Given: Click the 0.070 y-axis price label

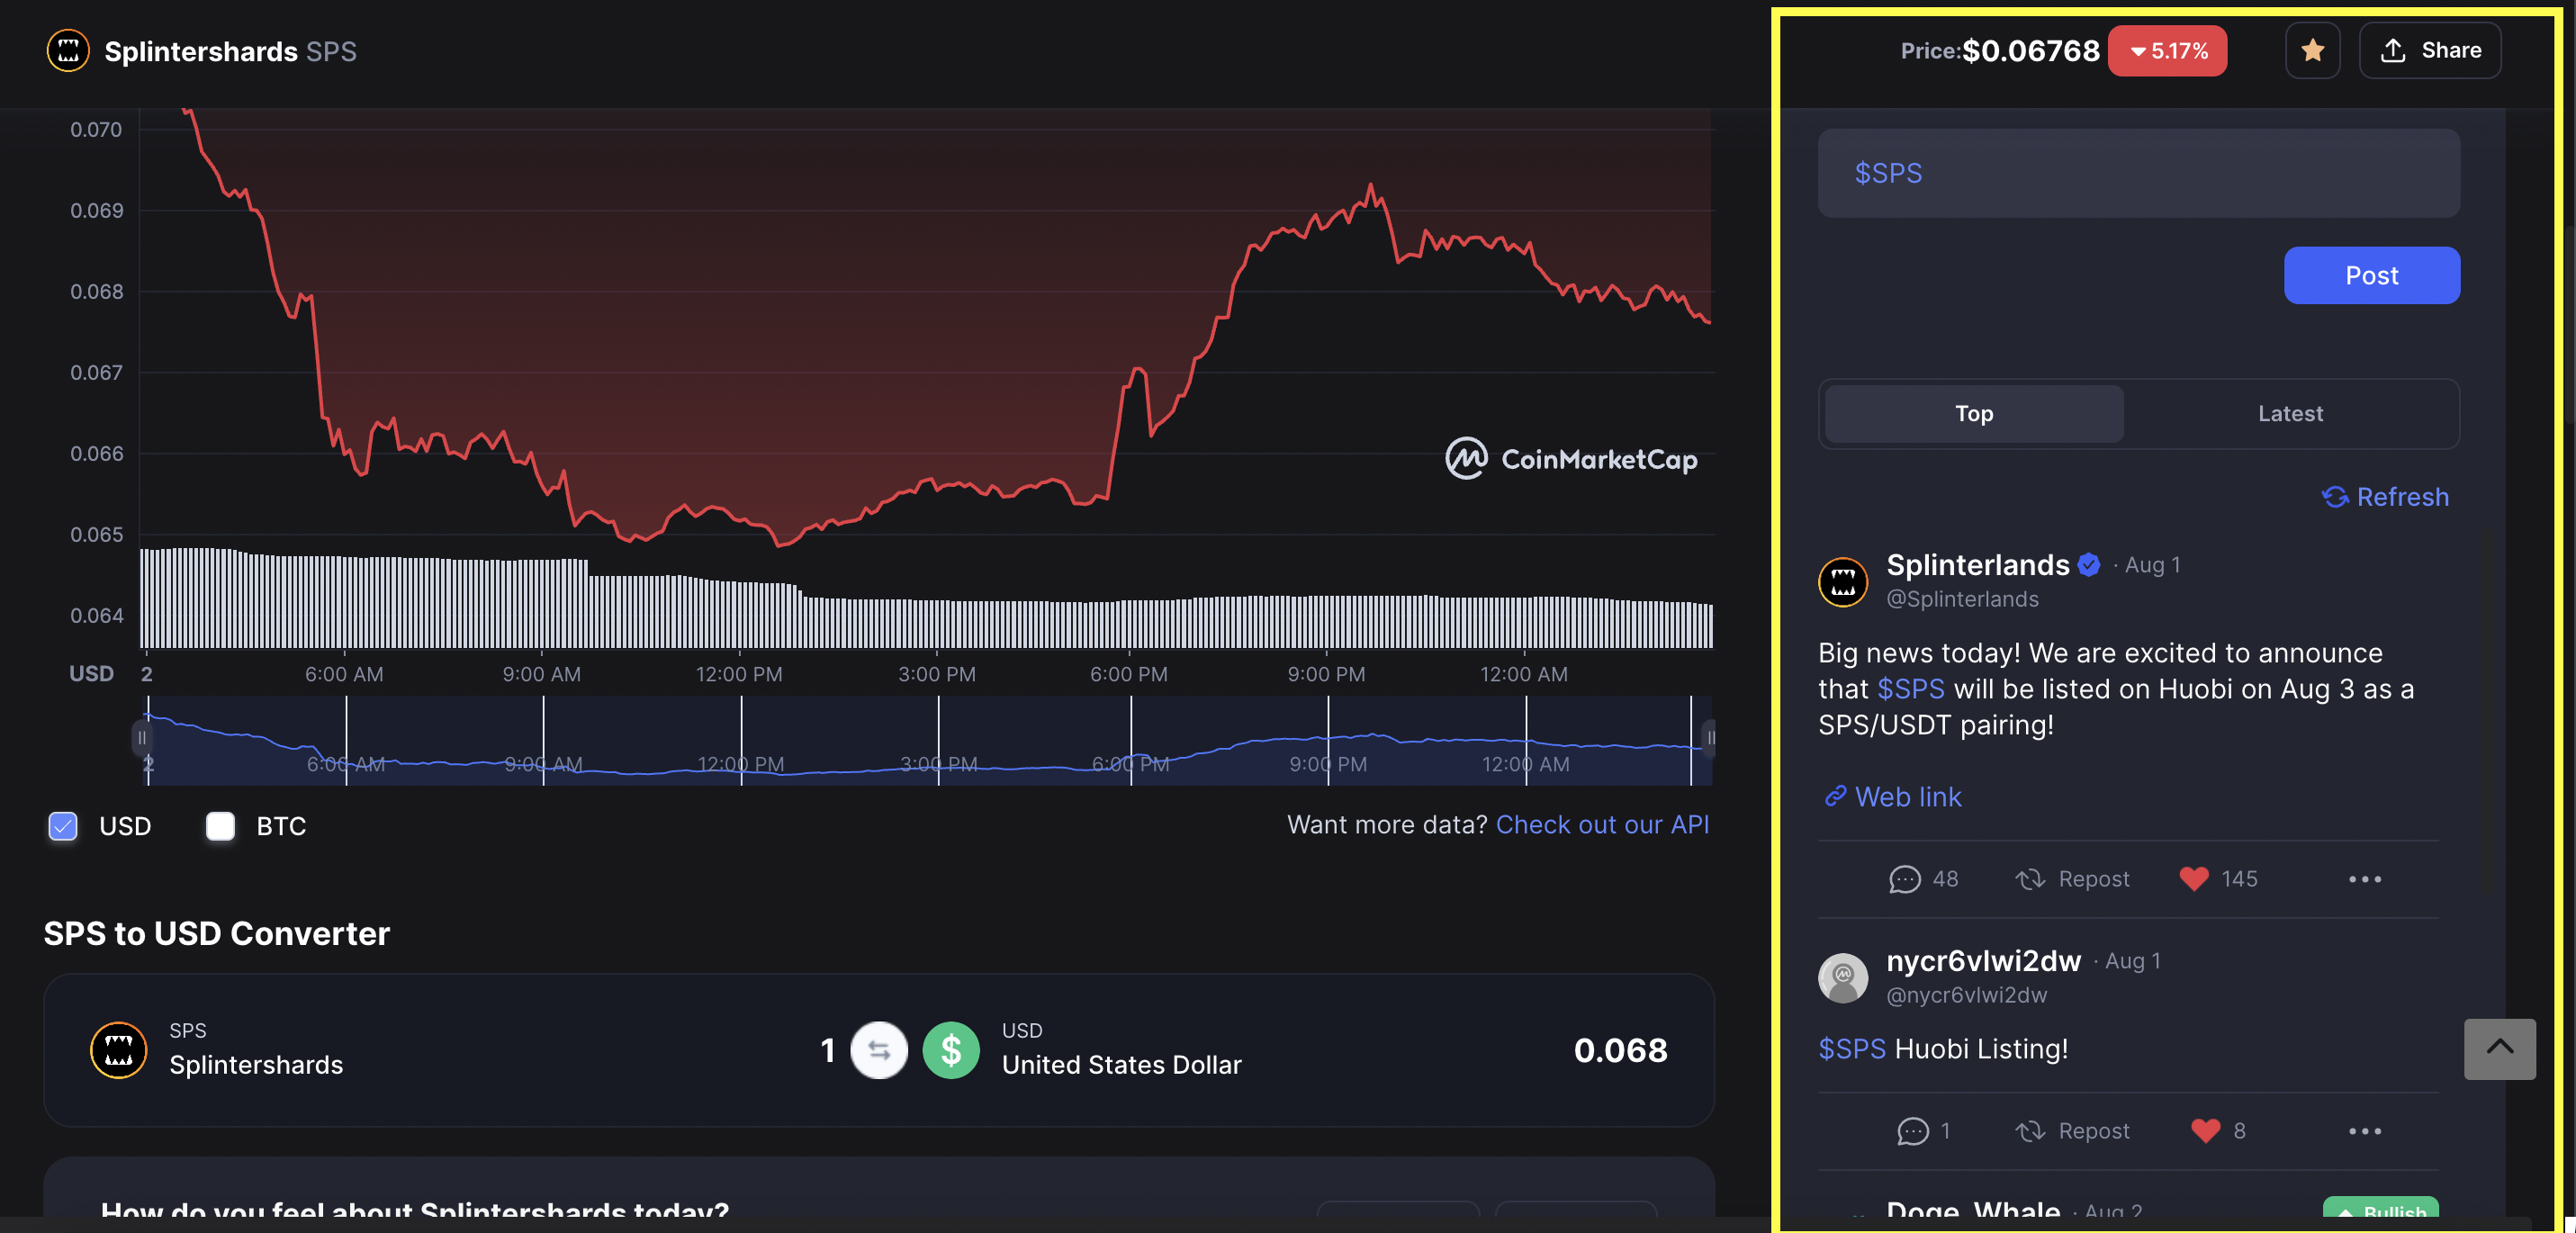Looking at the screenshot, I should [x=96, y=129].
